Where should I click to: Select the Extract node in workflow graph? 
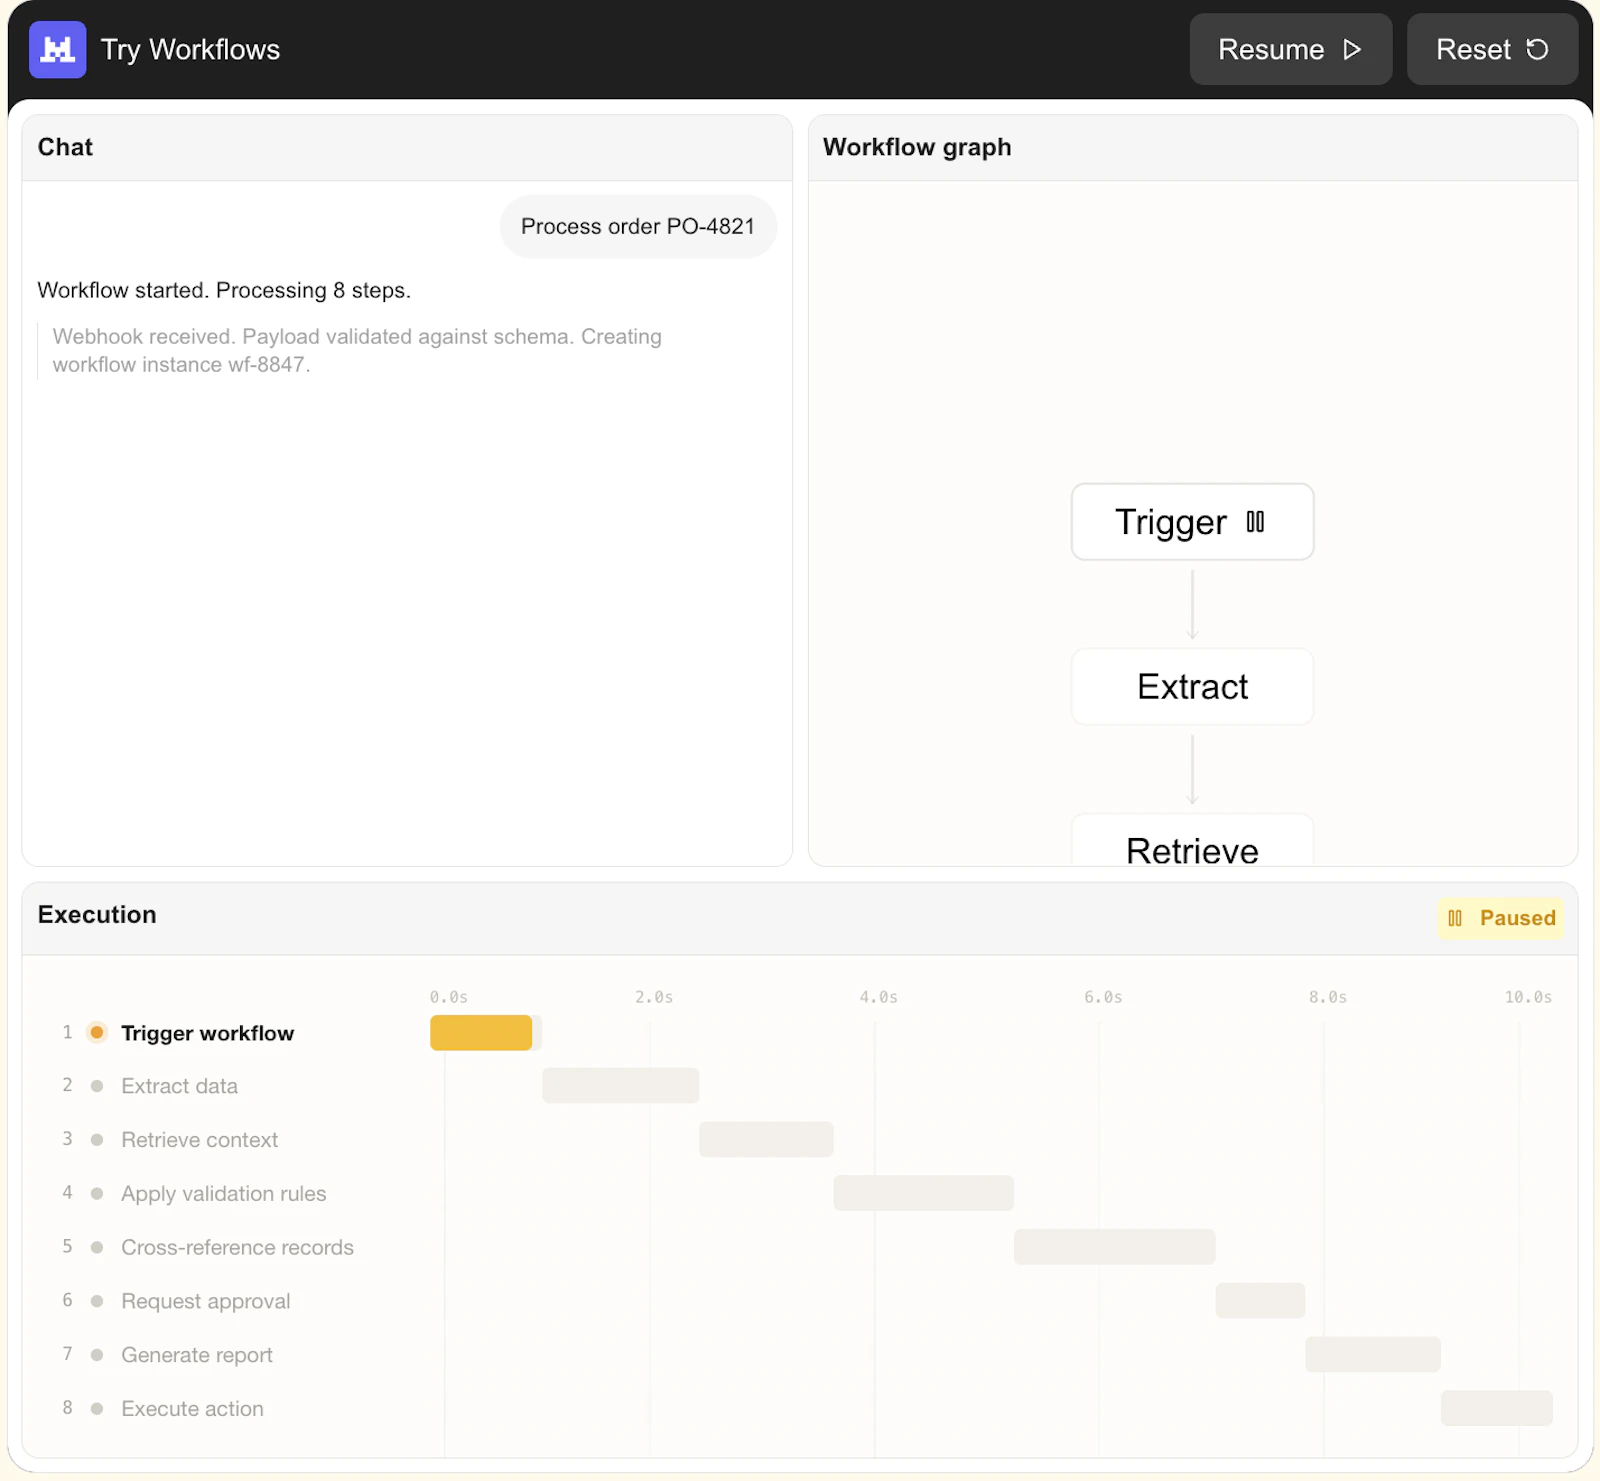coord(1192,687)
